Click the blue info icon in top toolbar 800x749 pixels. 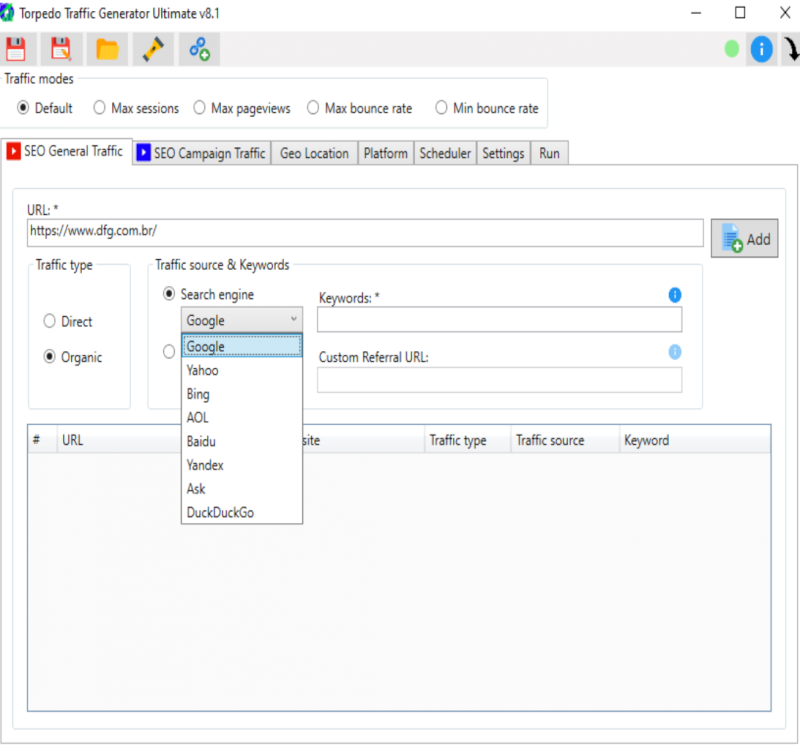tap(762, 48)
